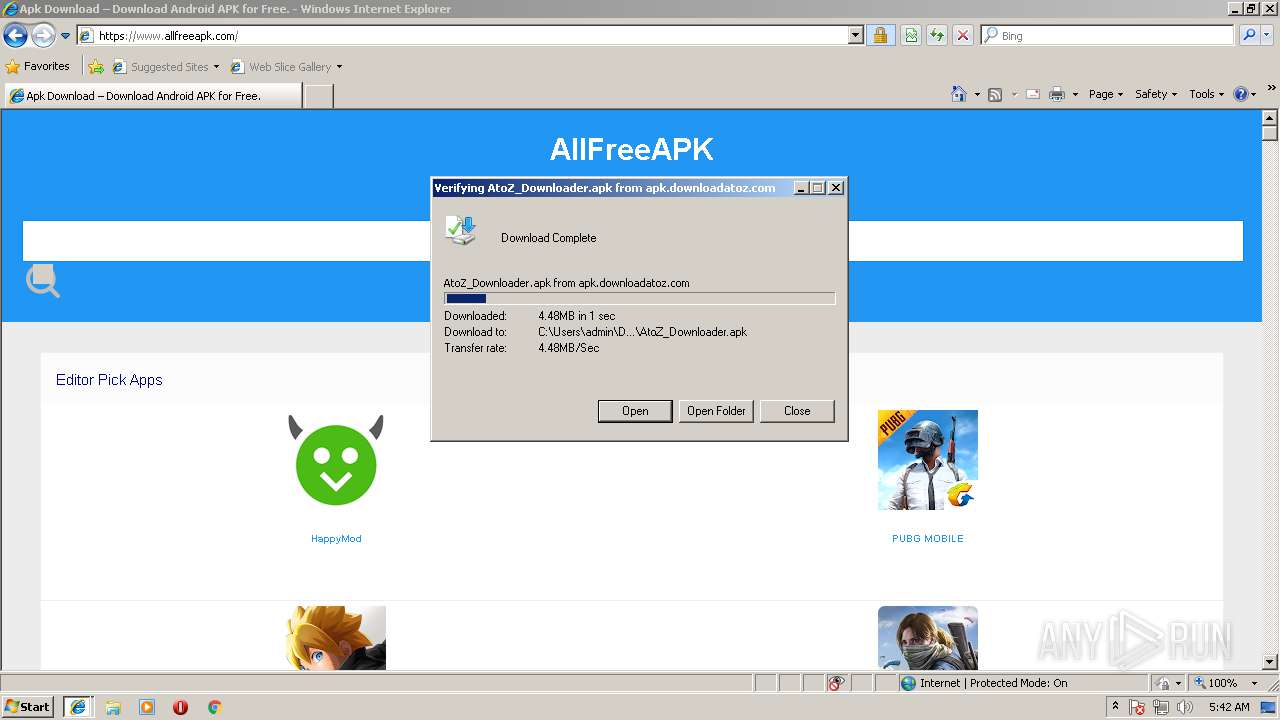Click the browser Forward arrow button
Viewport: 1280px width, 720px height.
(43, 36)
